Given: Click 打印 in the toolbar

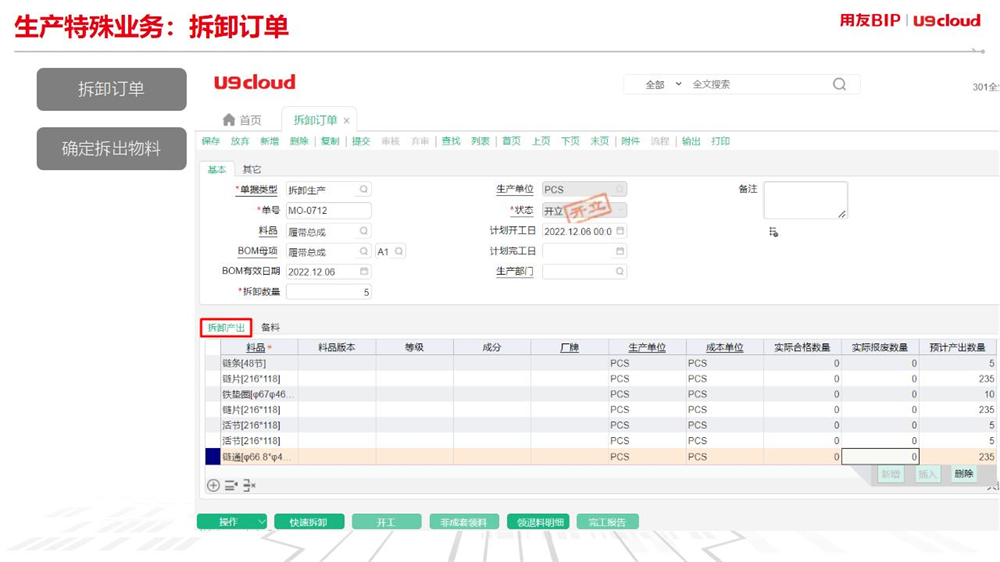Looking at the screenshot, I should tap(721, 141).
